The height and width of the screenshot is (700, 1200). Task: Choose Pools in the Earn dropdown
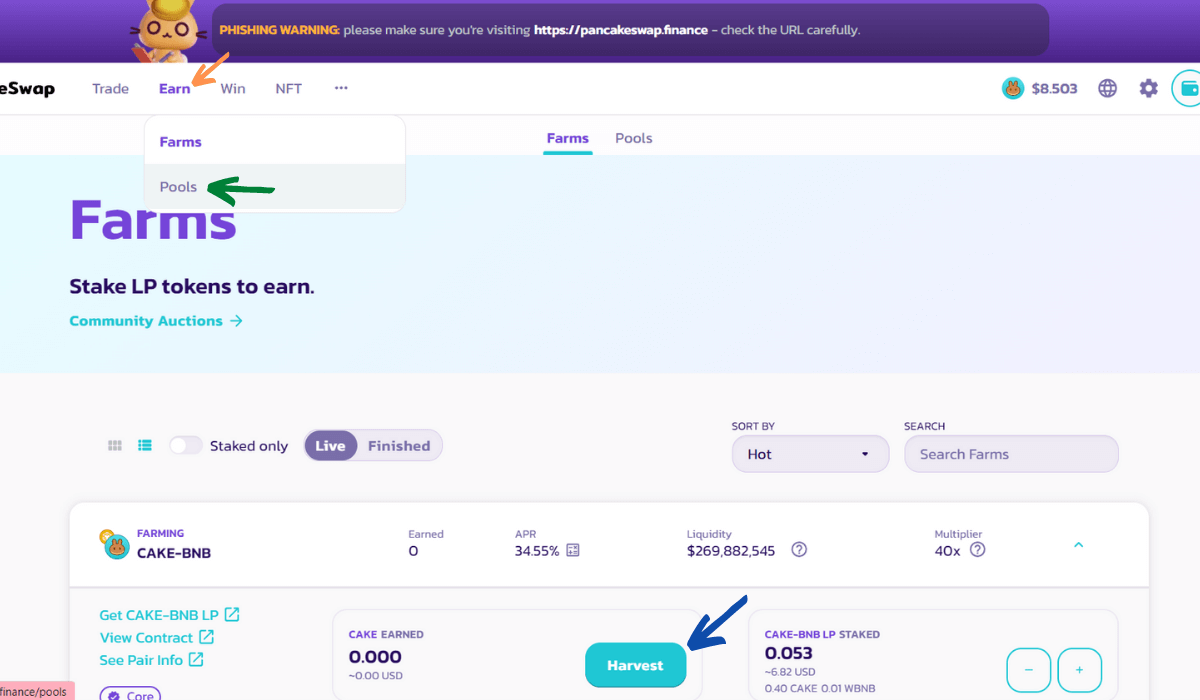(275, 187)
